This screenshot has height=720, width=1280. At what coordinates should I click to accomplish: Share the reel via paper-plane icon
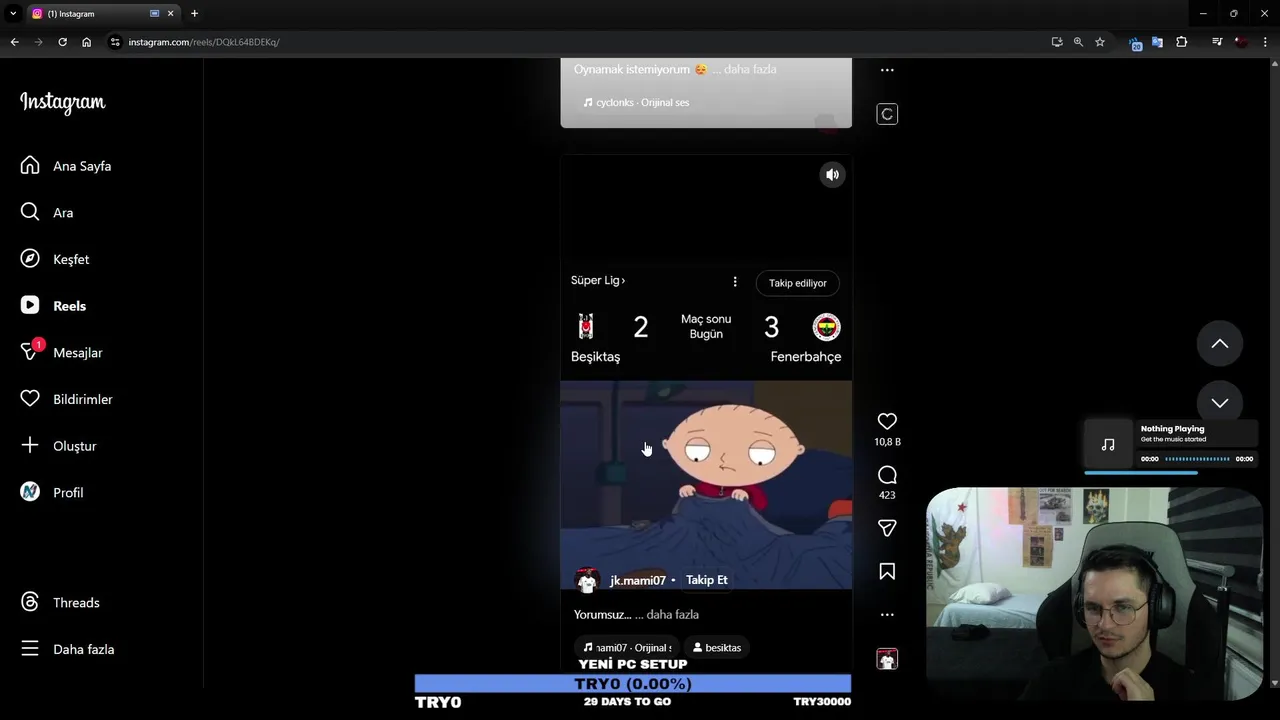[887, 528]
